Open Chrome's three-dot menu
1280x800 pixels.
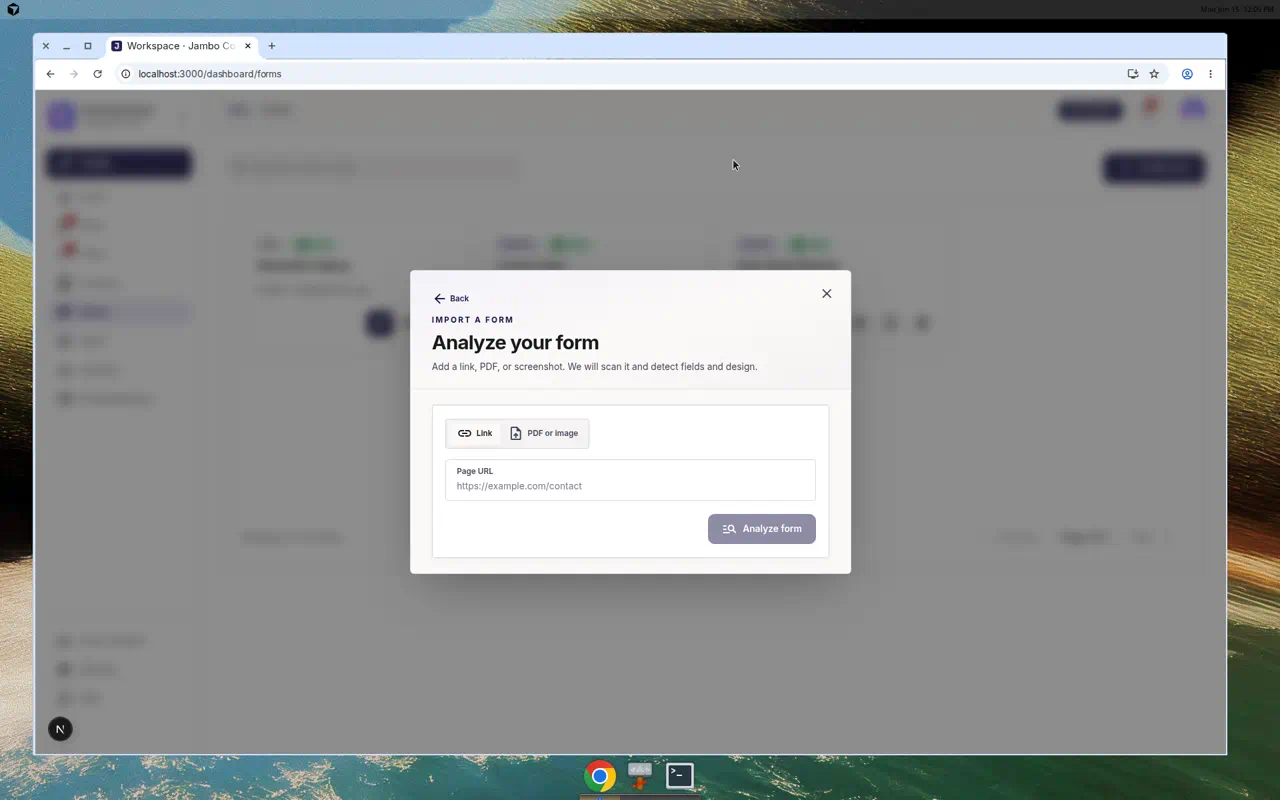[1210, 74]
